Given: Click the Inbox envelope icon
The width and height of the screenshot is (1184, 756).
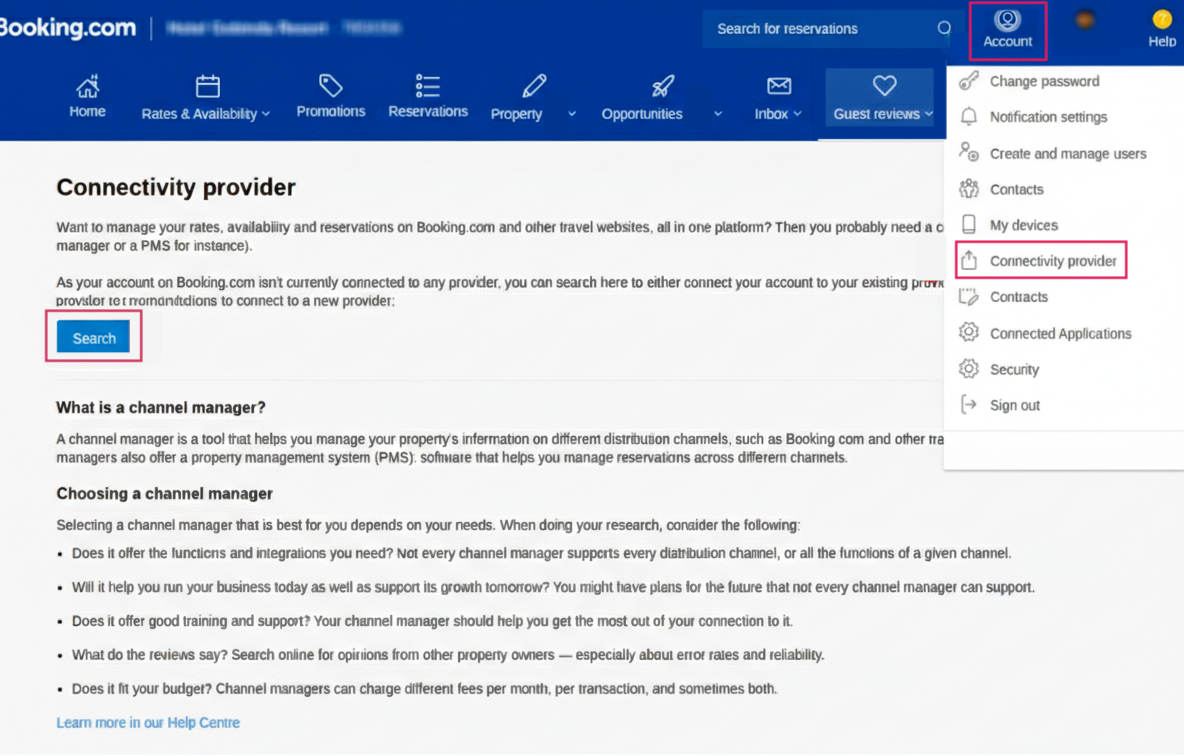Looking at the screenshot, I should pyautogui.click(x=779, y=86).
